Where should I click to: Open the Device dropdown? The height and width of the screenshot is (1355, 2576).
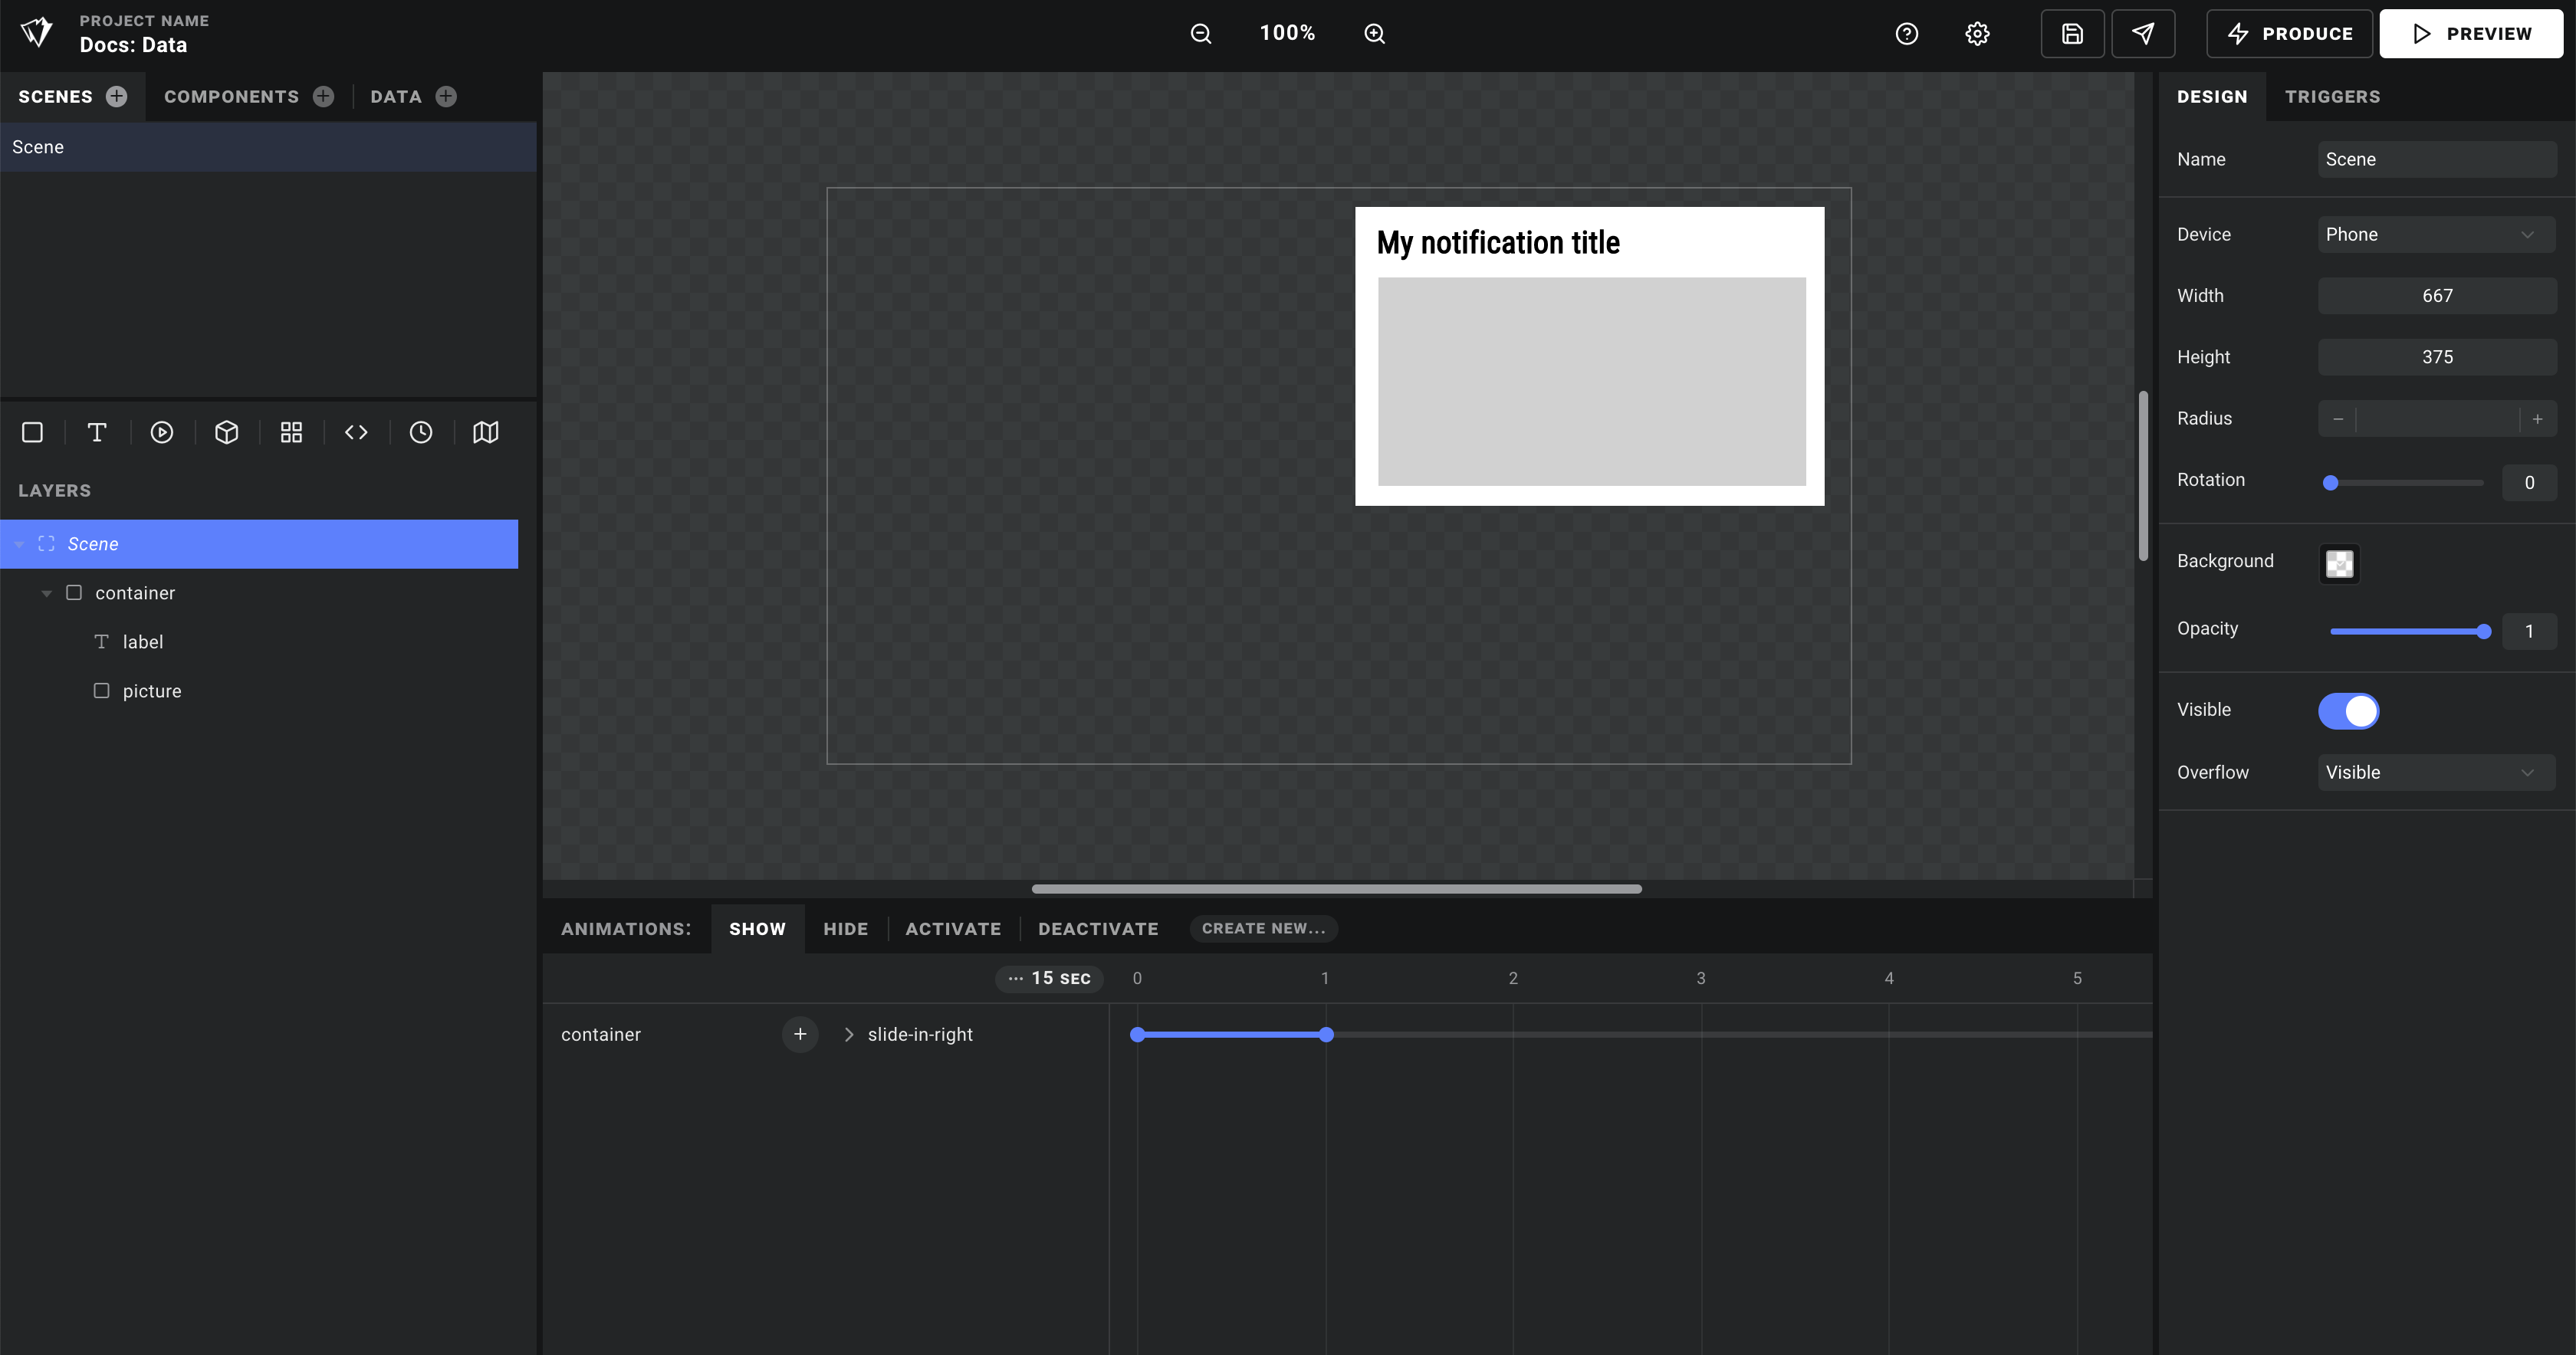point(2436,235)
